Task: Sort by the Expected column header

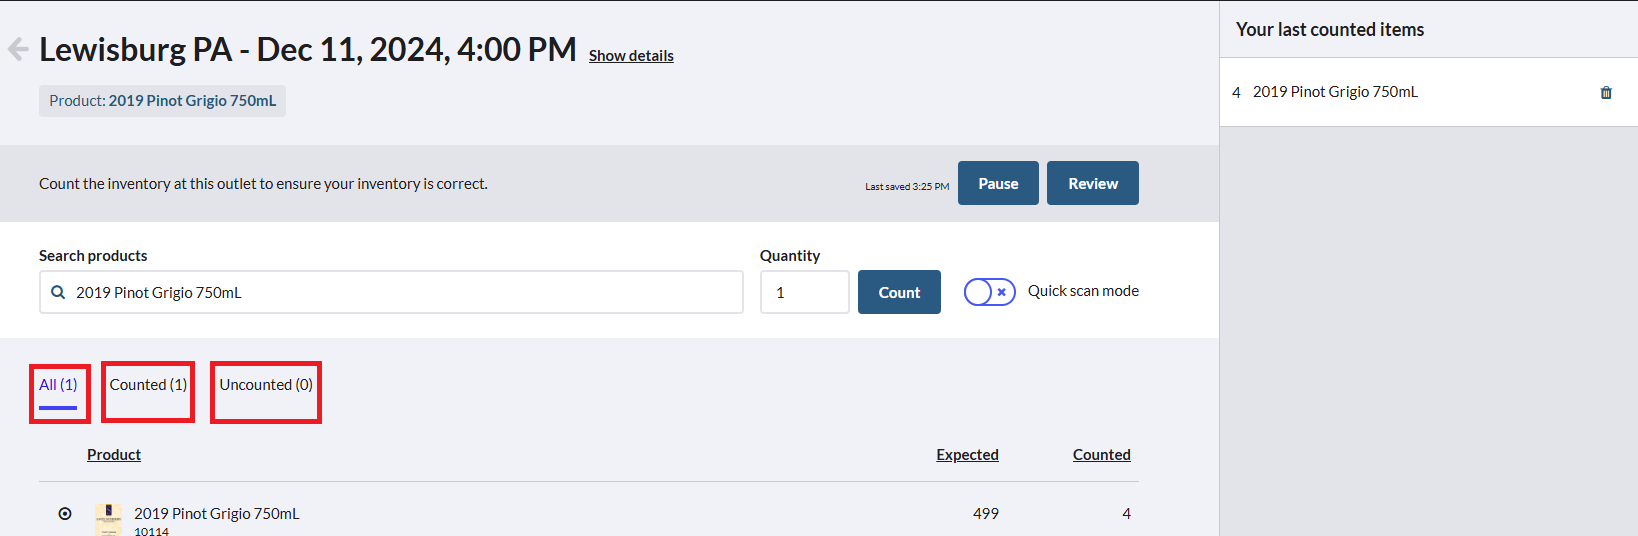Action: pos(967,455)
